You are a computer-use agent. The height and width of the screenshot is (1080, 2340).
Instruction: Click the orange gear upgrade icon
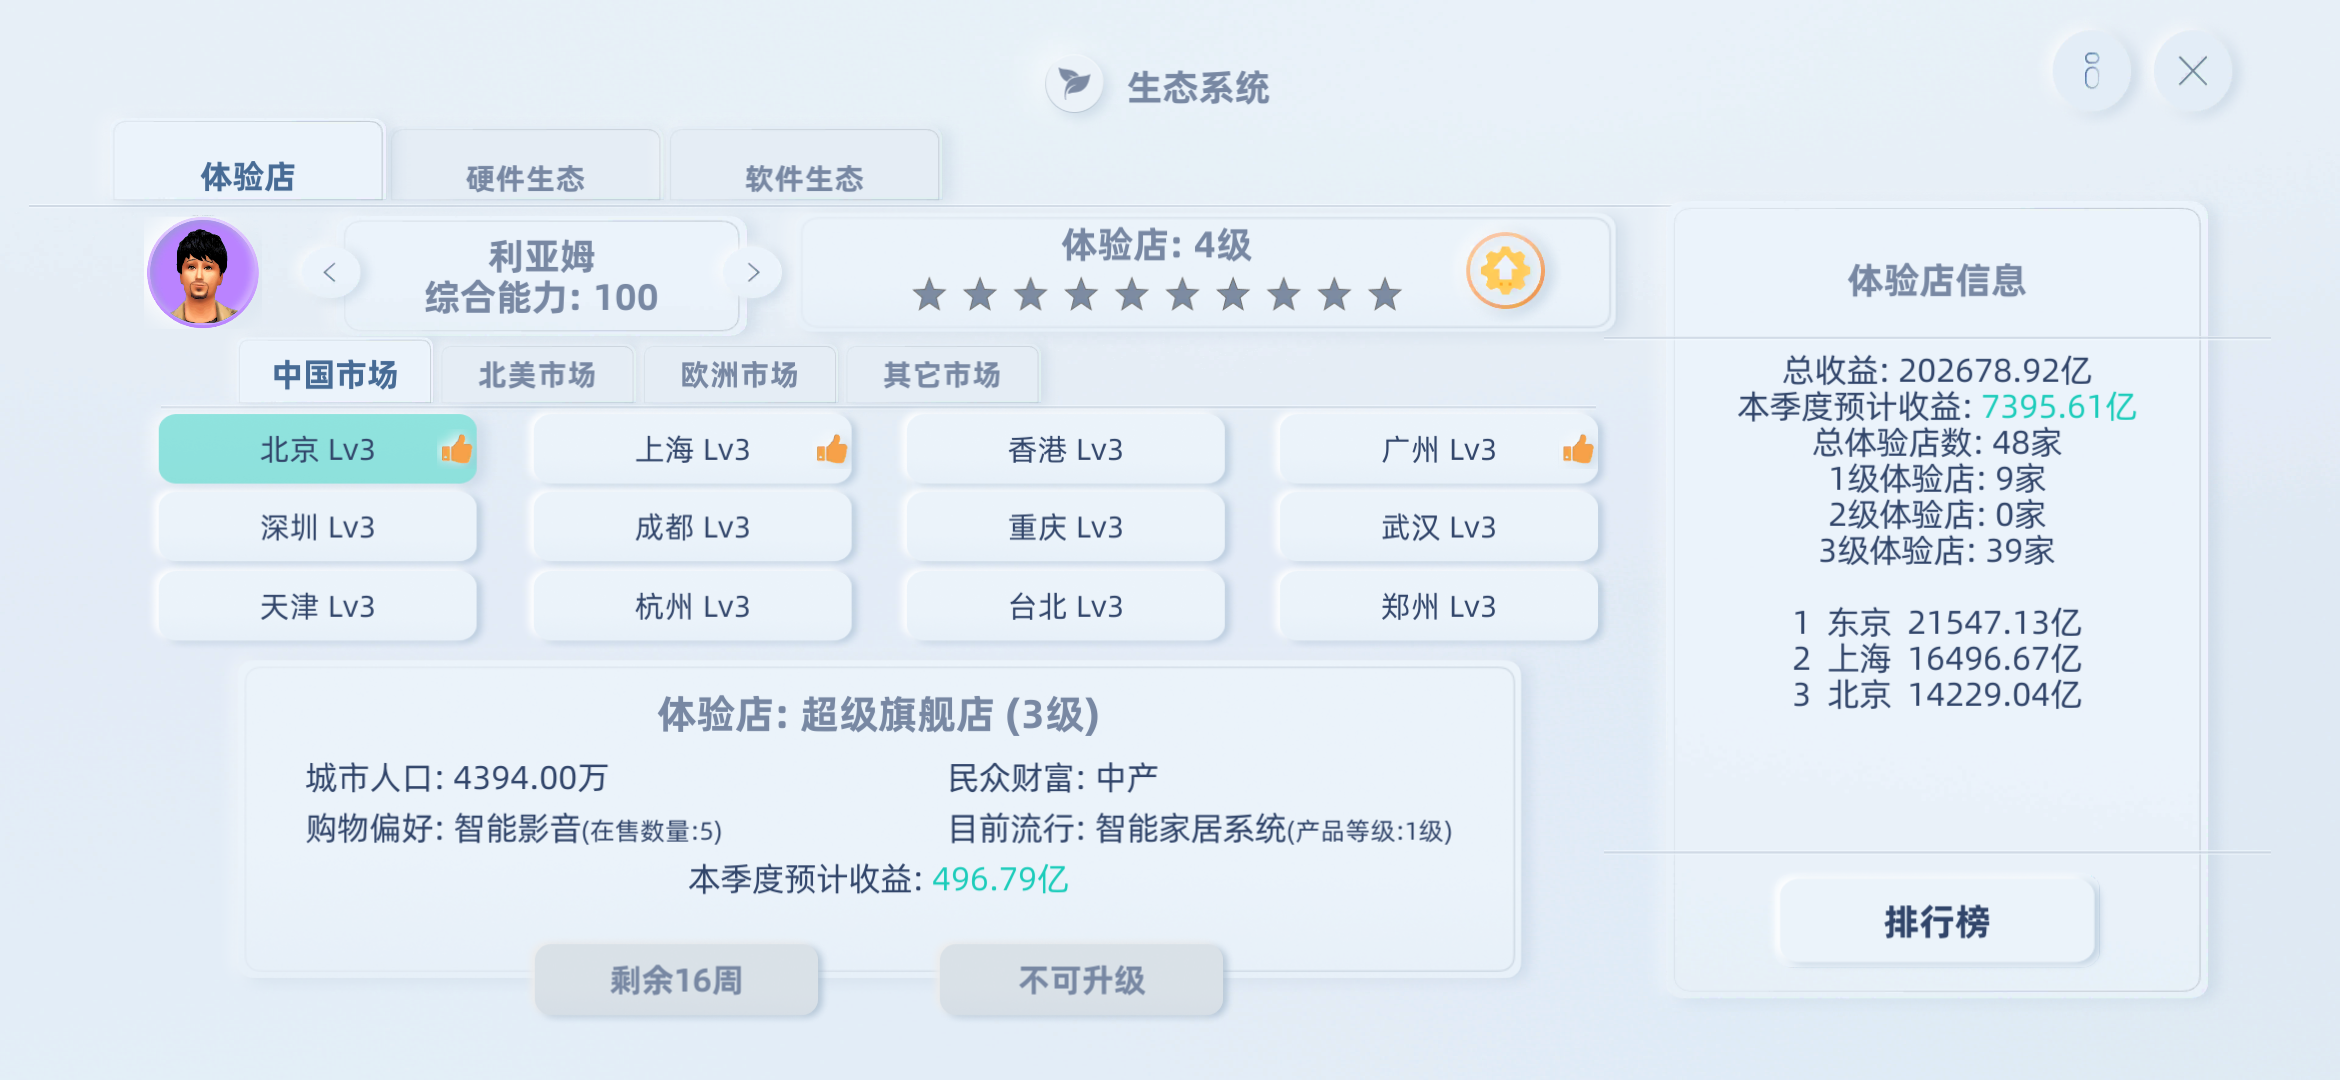[1505, 271]
